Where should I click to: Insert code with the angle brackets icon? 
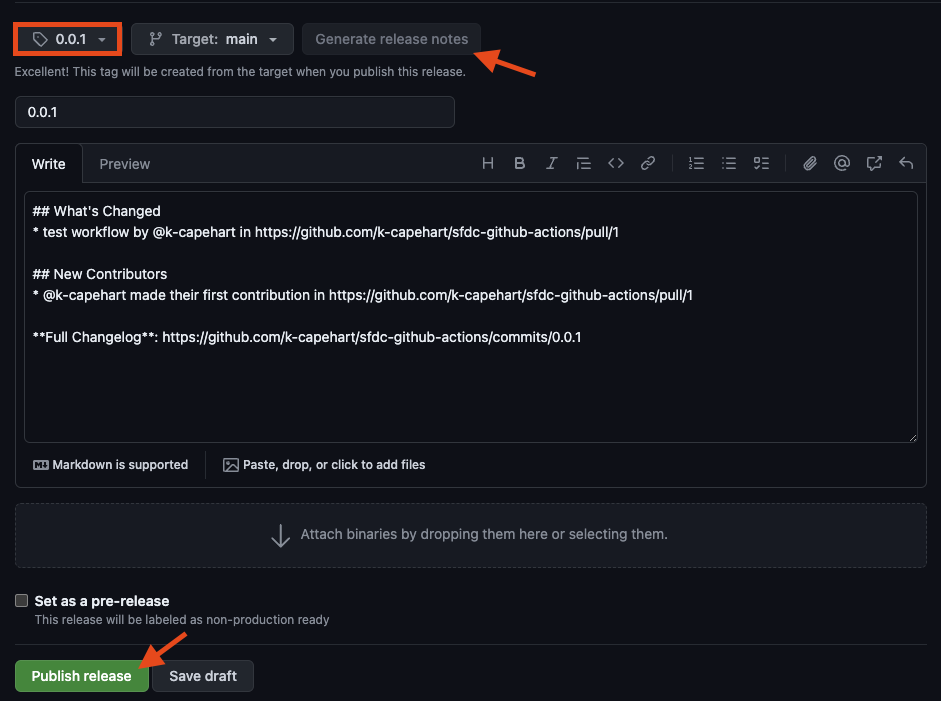click(x=616, y=163)
